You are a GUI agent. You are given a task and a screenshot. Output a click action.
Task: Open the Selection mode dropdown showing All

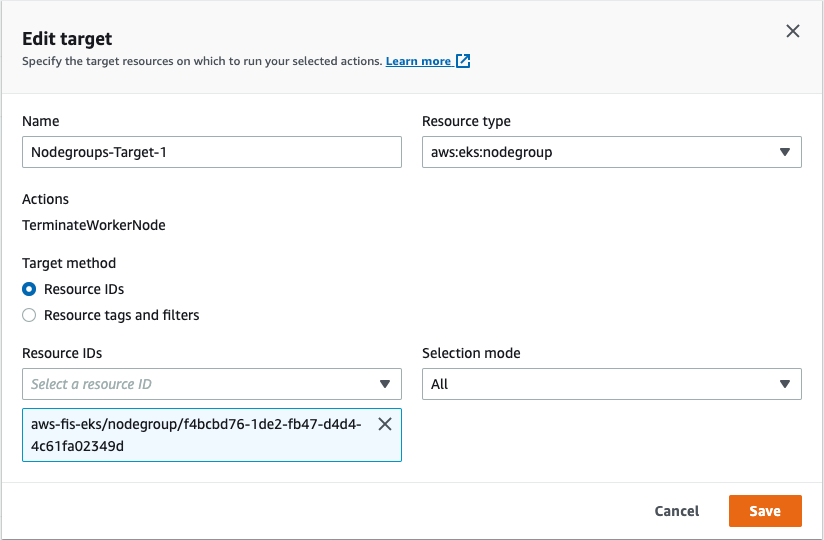click(611, 384)
